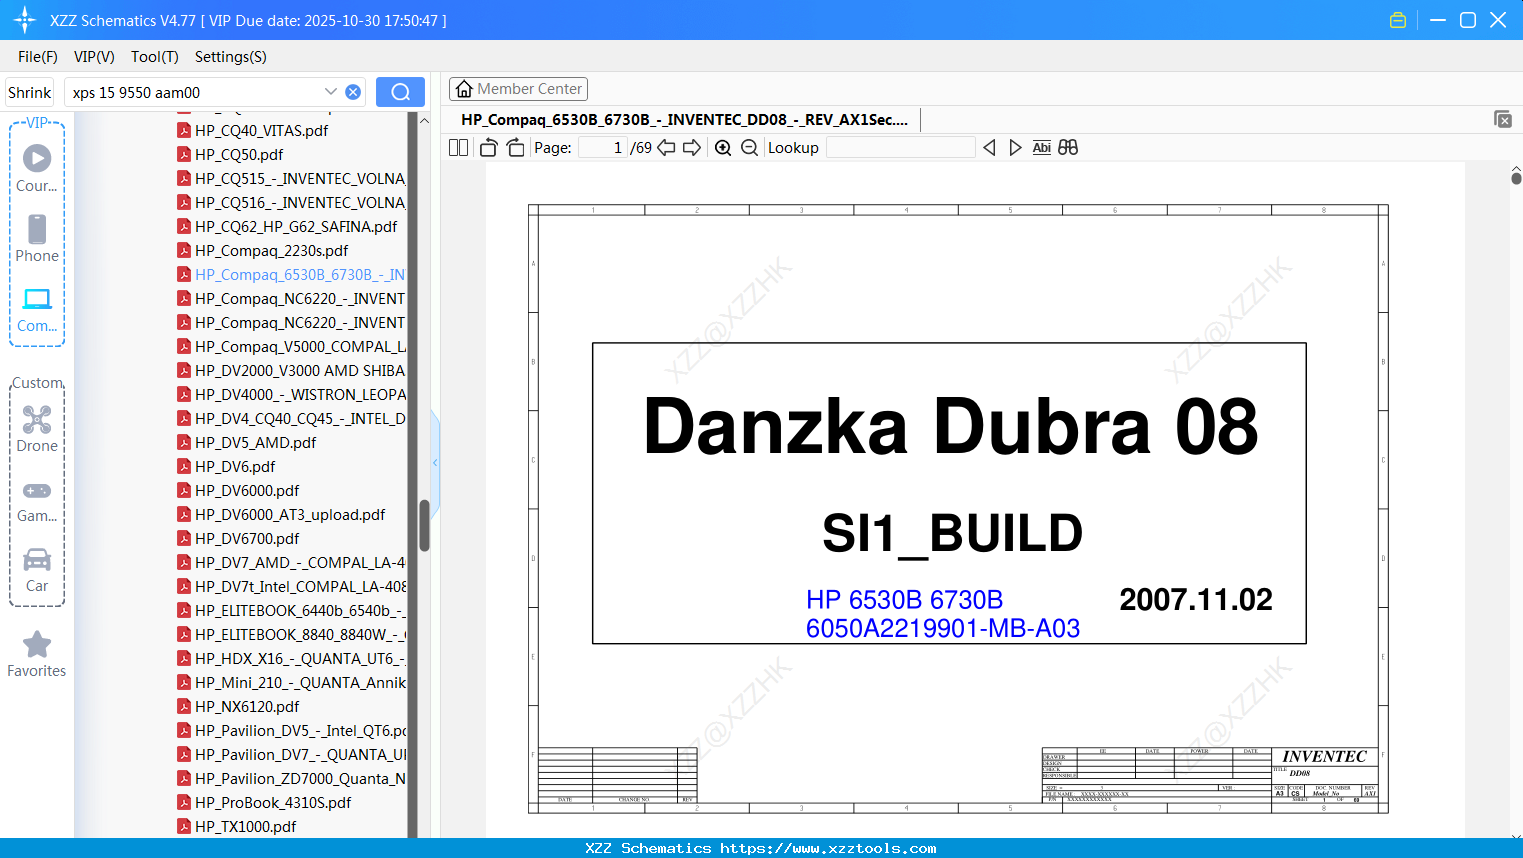Open the File(F) menu
The image size is (1523, 858).
point(38,57)
